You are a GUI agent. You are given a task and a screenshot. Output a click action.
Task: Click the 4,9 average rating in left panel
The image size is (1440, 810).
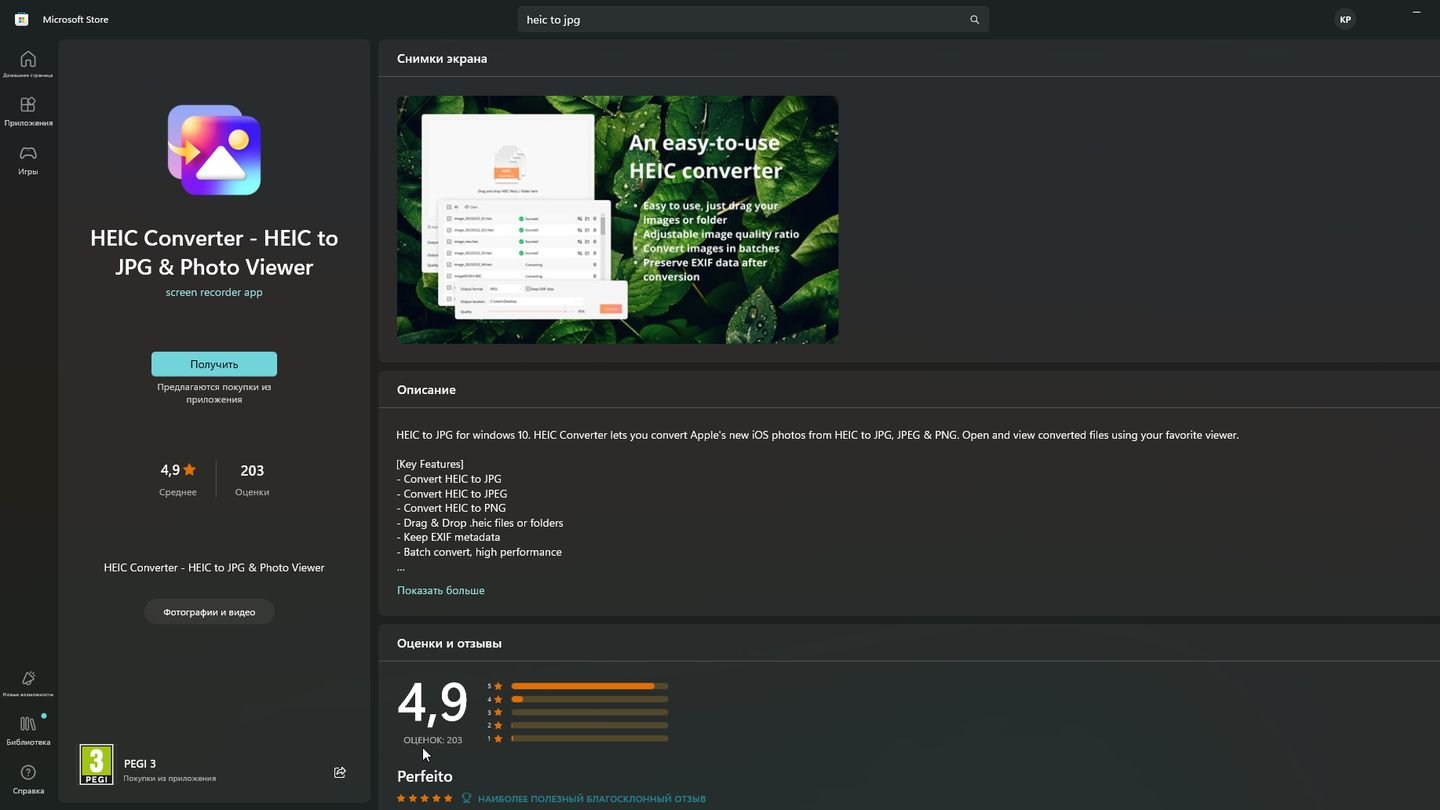(x=178, y=470)
